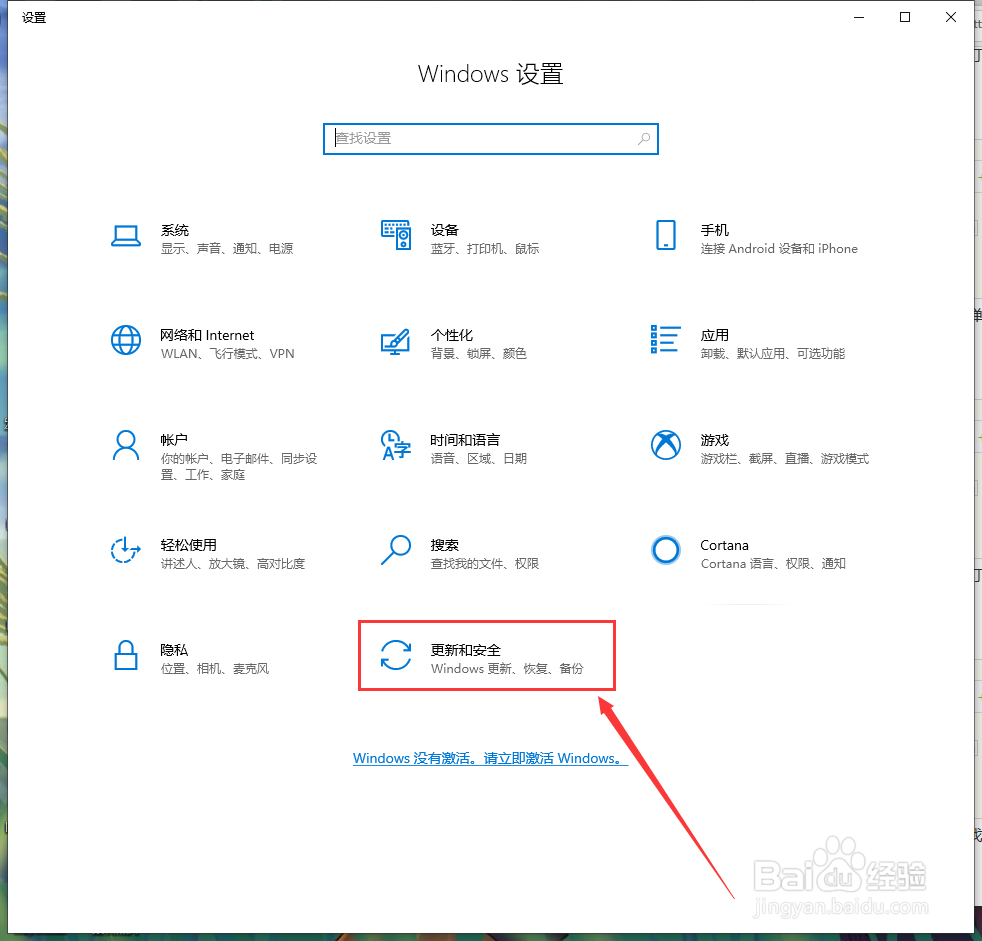Click the search magnifier in the 查找设置 box

pyautogui.click(x=644, y=139)
